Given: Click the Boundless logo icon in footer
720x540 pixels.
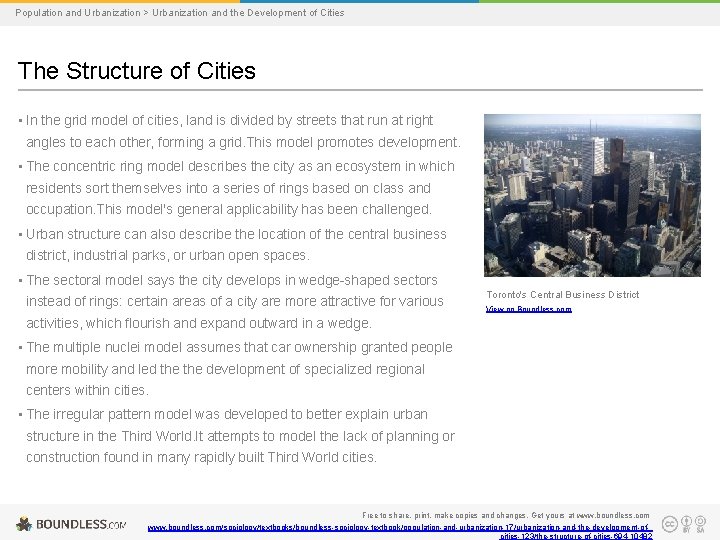Looking at the screenshot, I should (x=24, y=524).
